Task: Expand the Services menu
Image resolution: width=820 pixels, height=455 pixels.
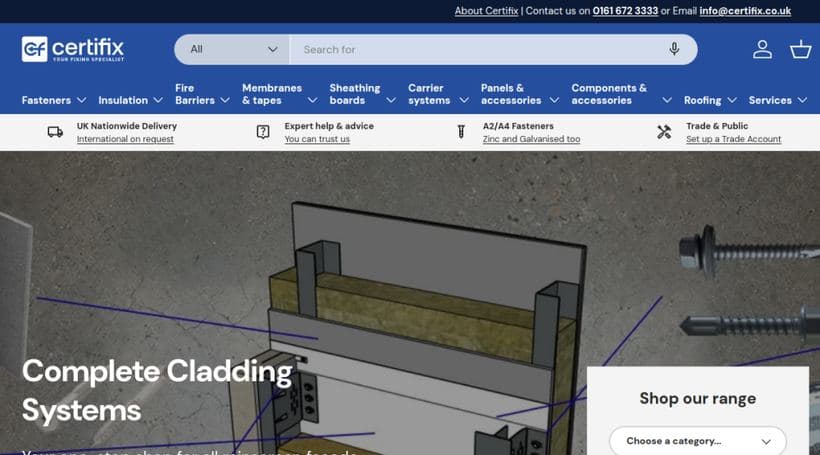Action: coord(778,100)
